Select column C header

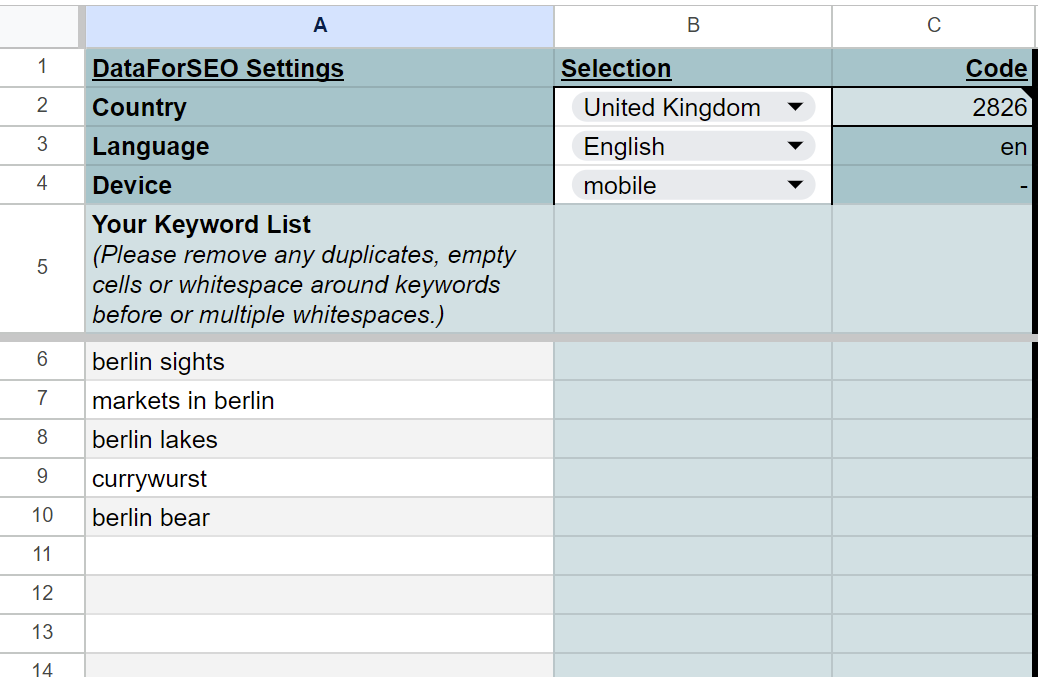coord(933,25)
